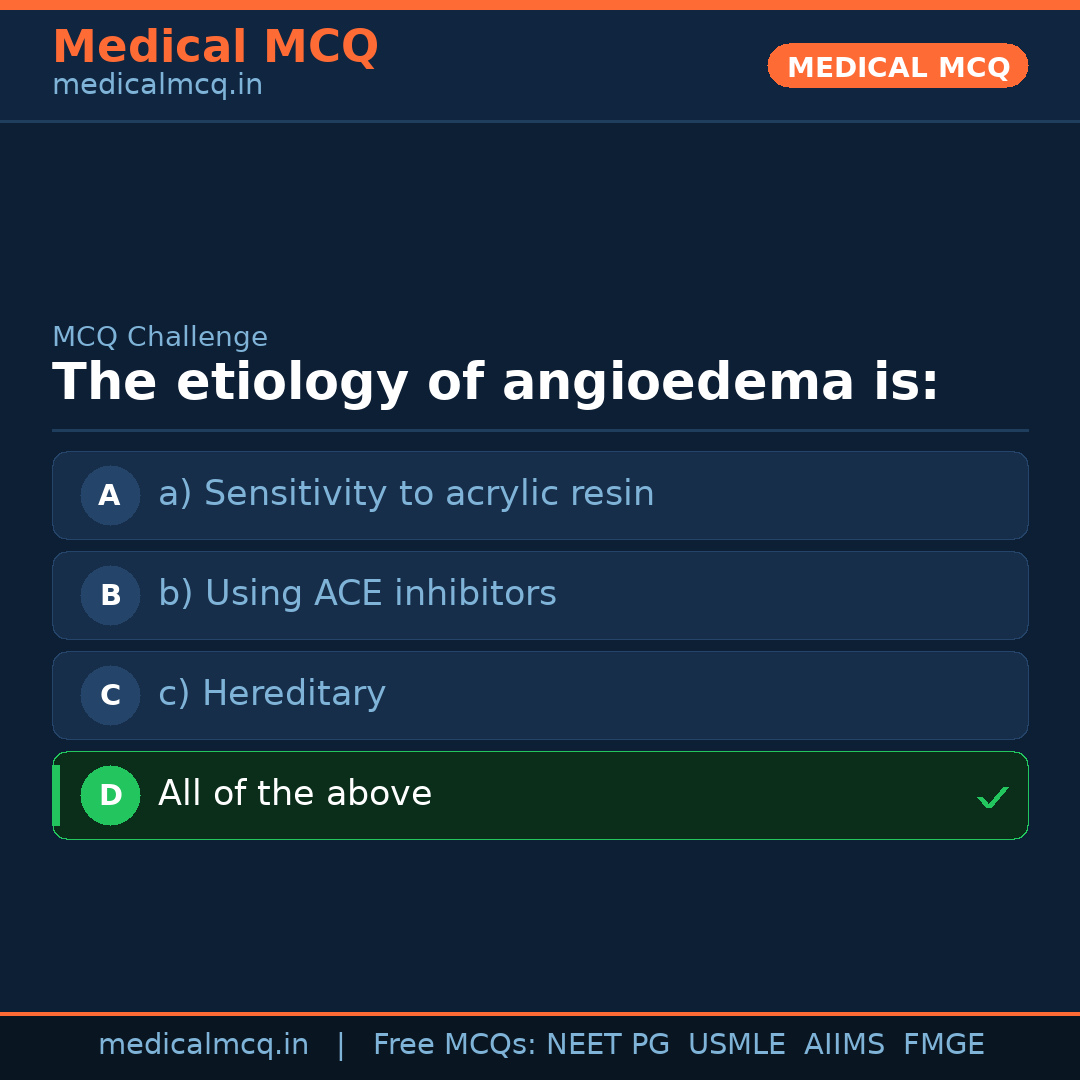The width and height of the screenshot is (1080, 1080).
Task: Click the circled letter B badge
Action: 110,595
